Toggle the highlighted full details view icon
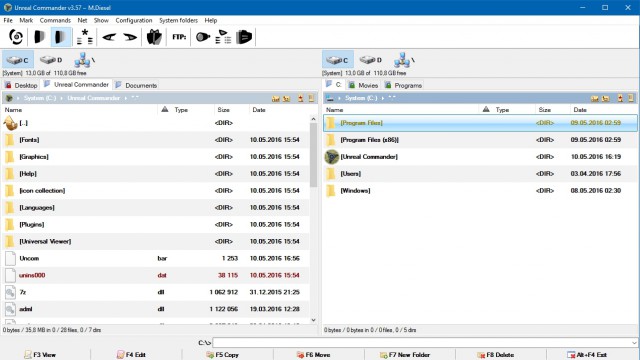 coord(61,37)
